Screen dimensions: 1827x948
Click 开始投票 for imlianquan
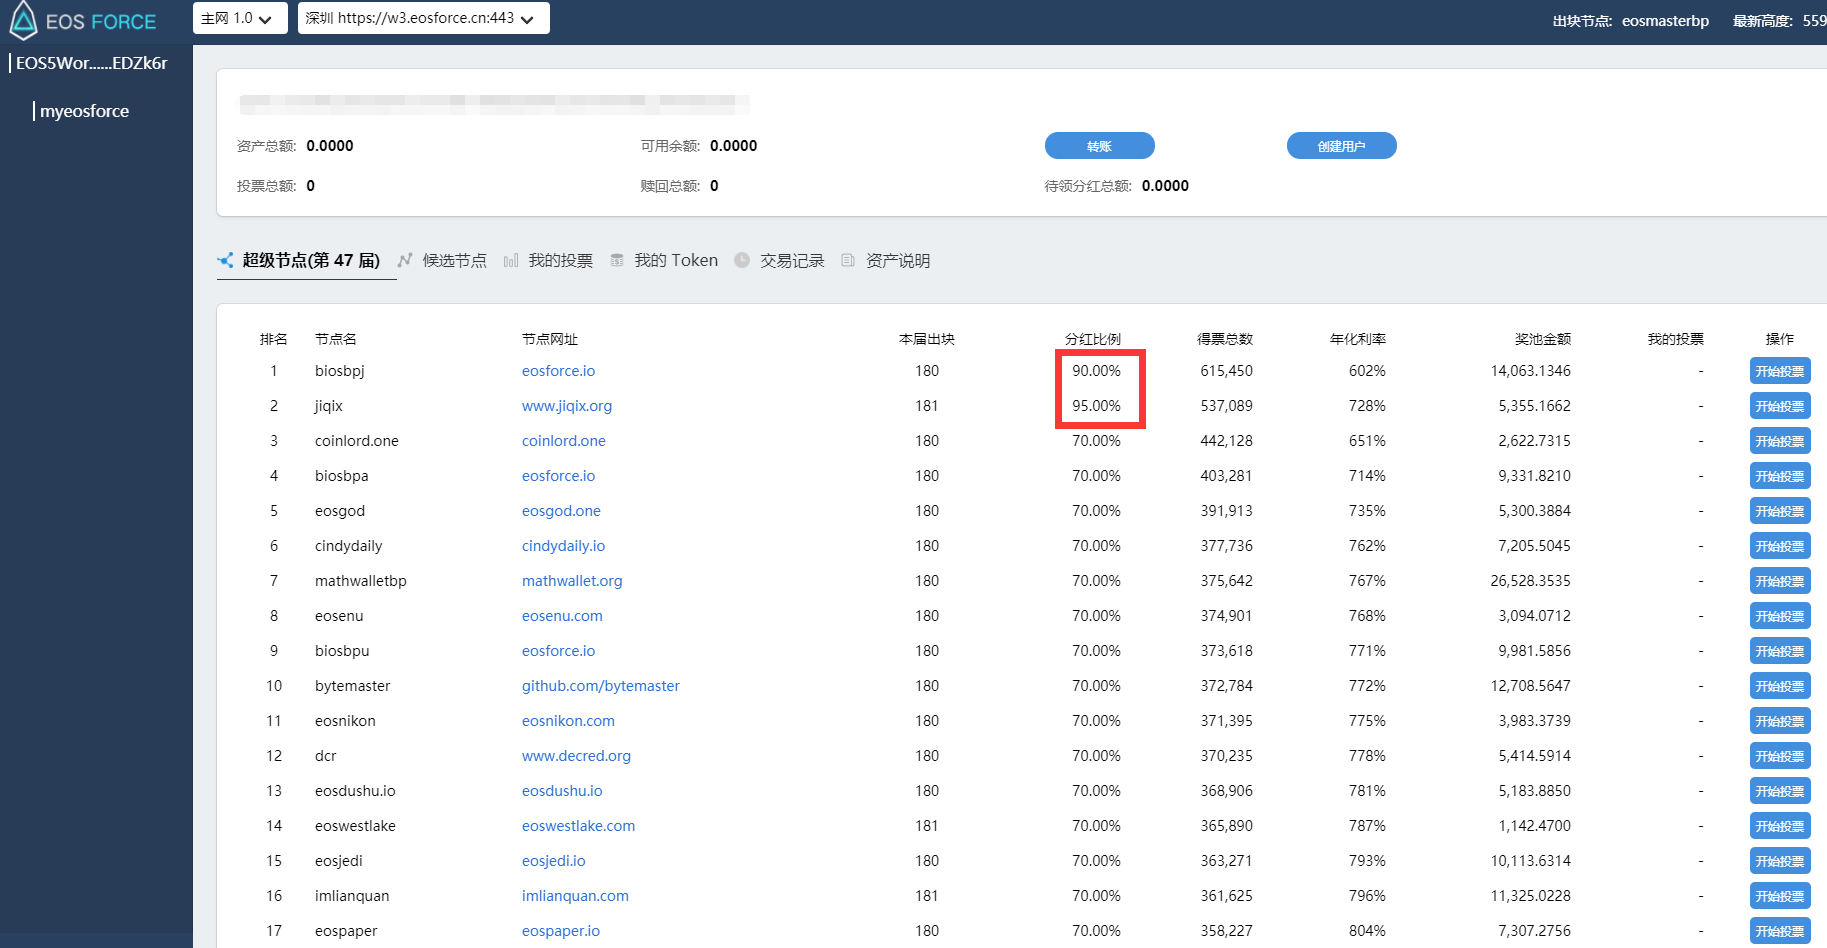pos(1780,896)
